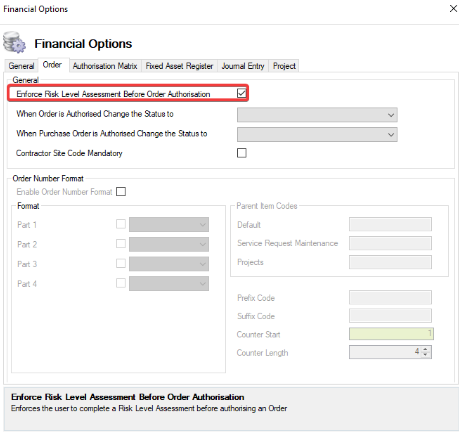This screenshot has height=433, width=459.
Task: Open the When Order is Authorised status dropdown
Action: (317, 115)
